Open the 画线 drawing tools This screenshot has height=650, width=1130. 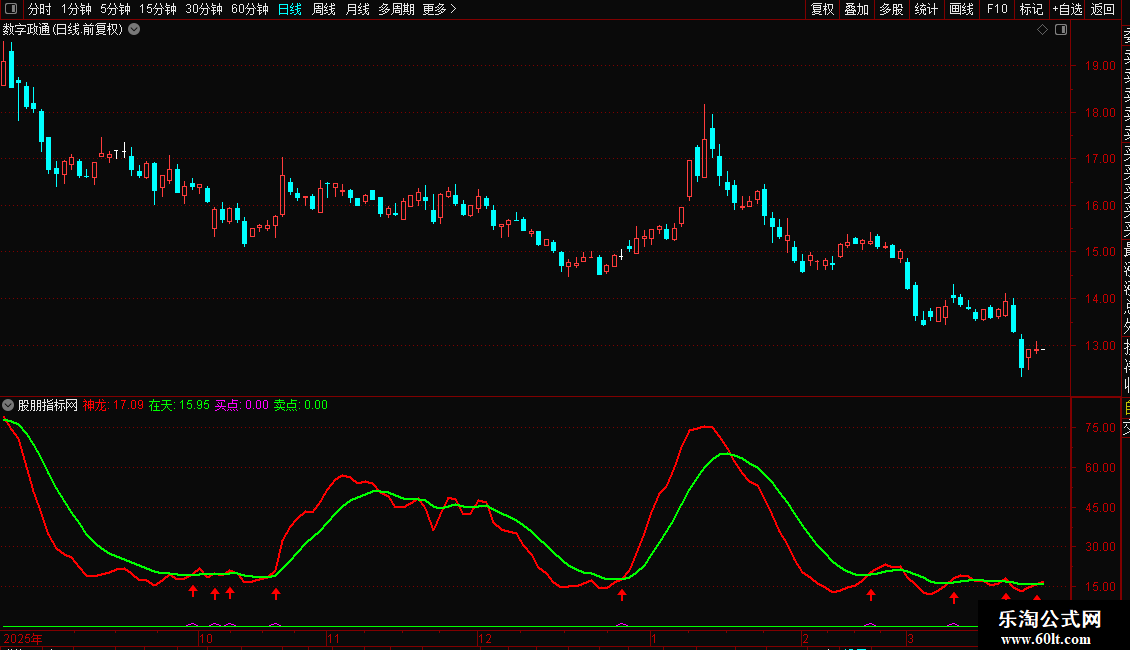pyautogui.click(x=961, y=9)
